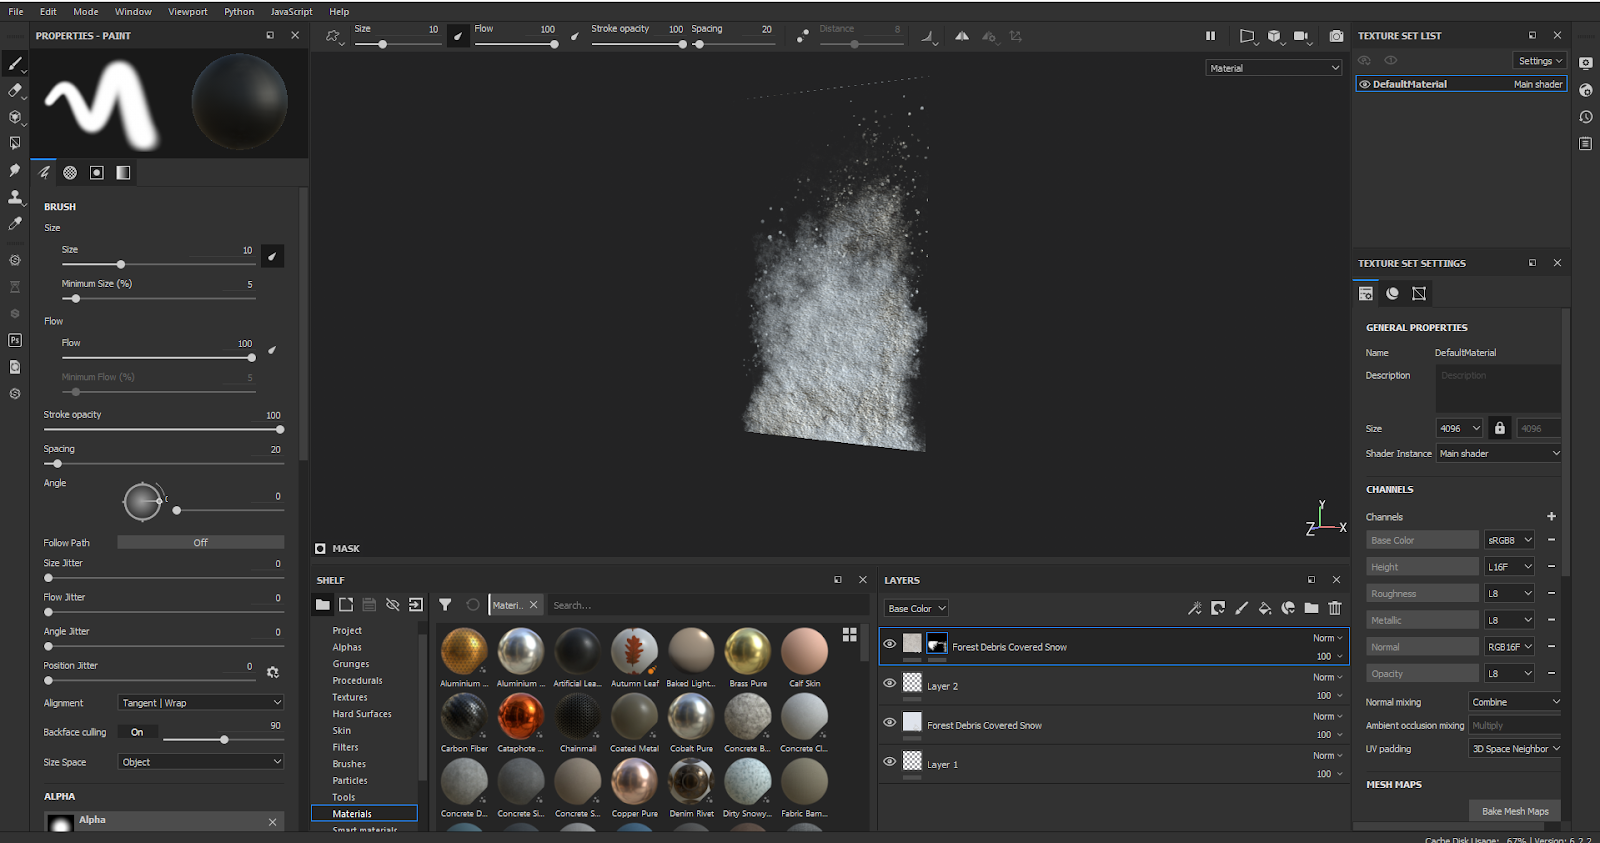
Task: Select the Eraser tool in left toolbar
Action: tap(15, 90)
